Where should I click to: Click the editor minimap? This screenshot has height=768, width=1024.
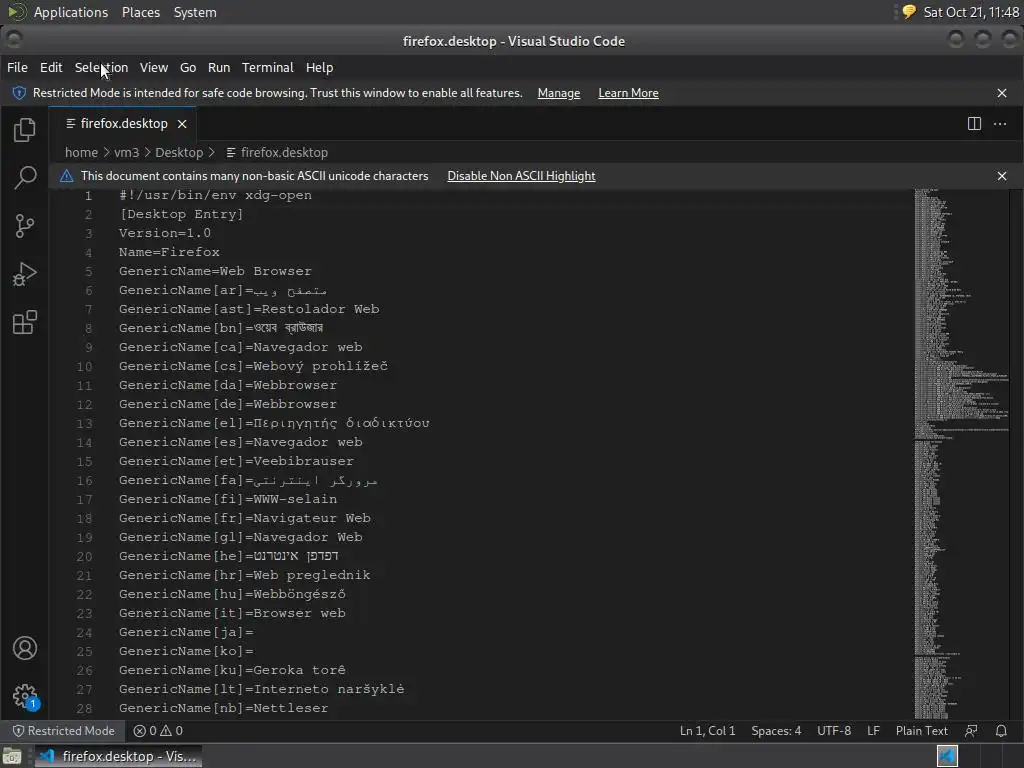tap(961, 454)
